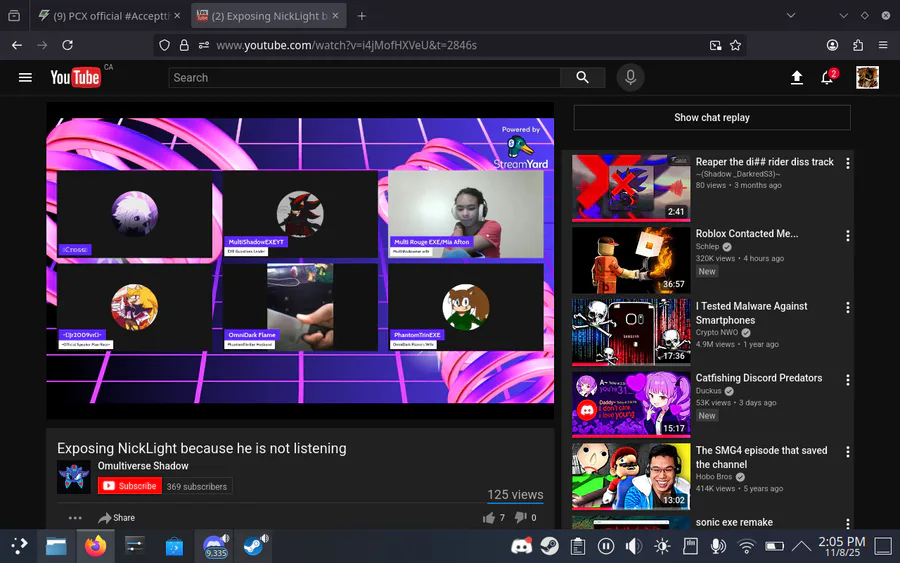900x563 pixels.
Task: Open Catfishing Discord Predators video title
Action: (759, 378)
